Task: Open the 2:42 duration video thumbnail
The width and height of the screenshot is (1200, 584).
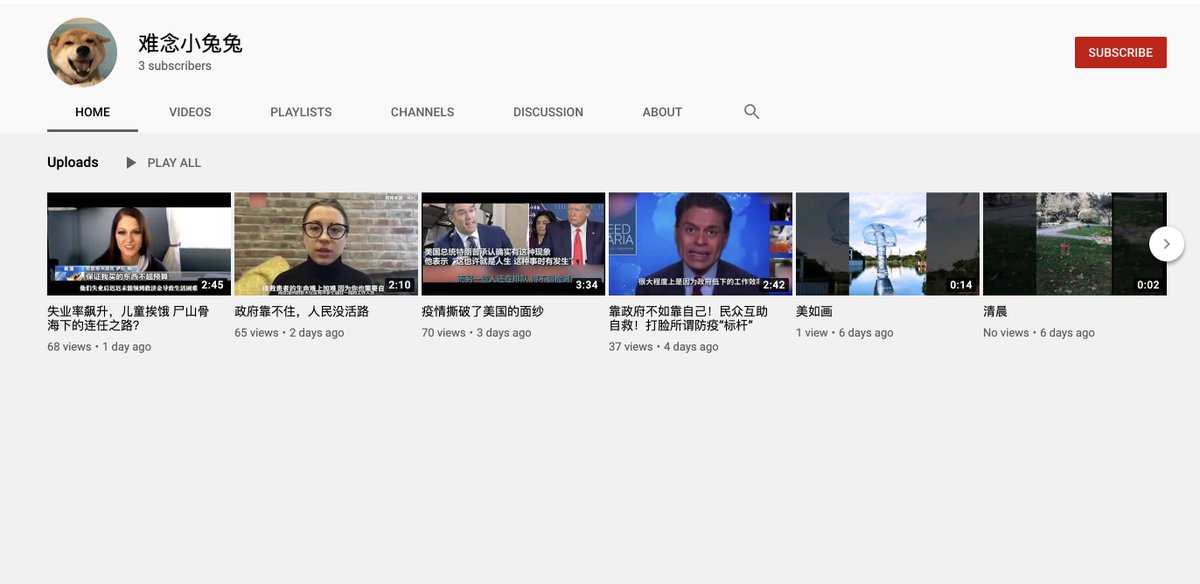Action: (x=700, y=244)
